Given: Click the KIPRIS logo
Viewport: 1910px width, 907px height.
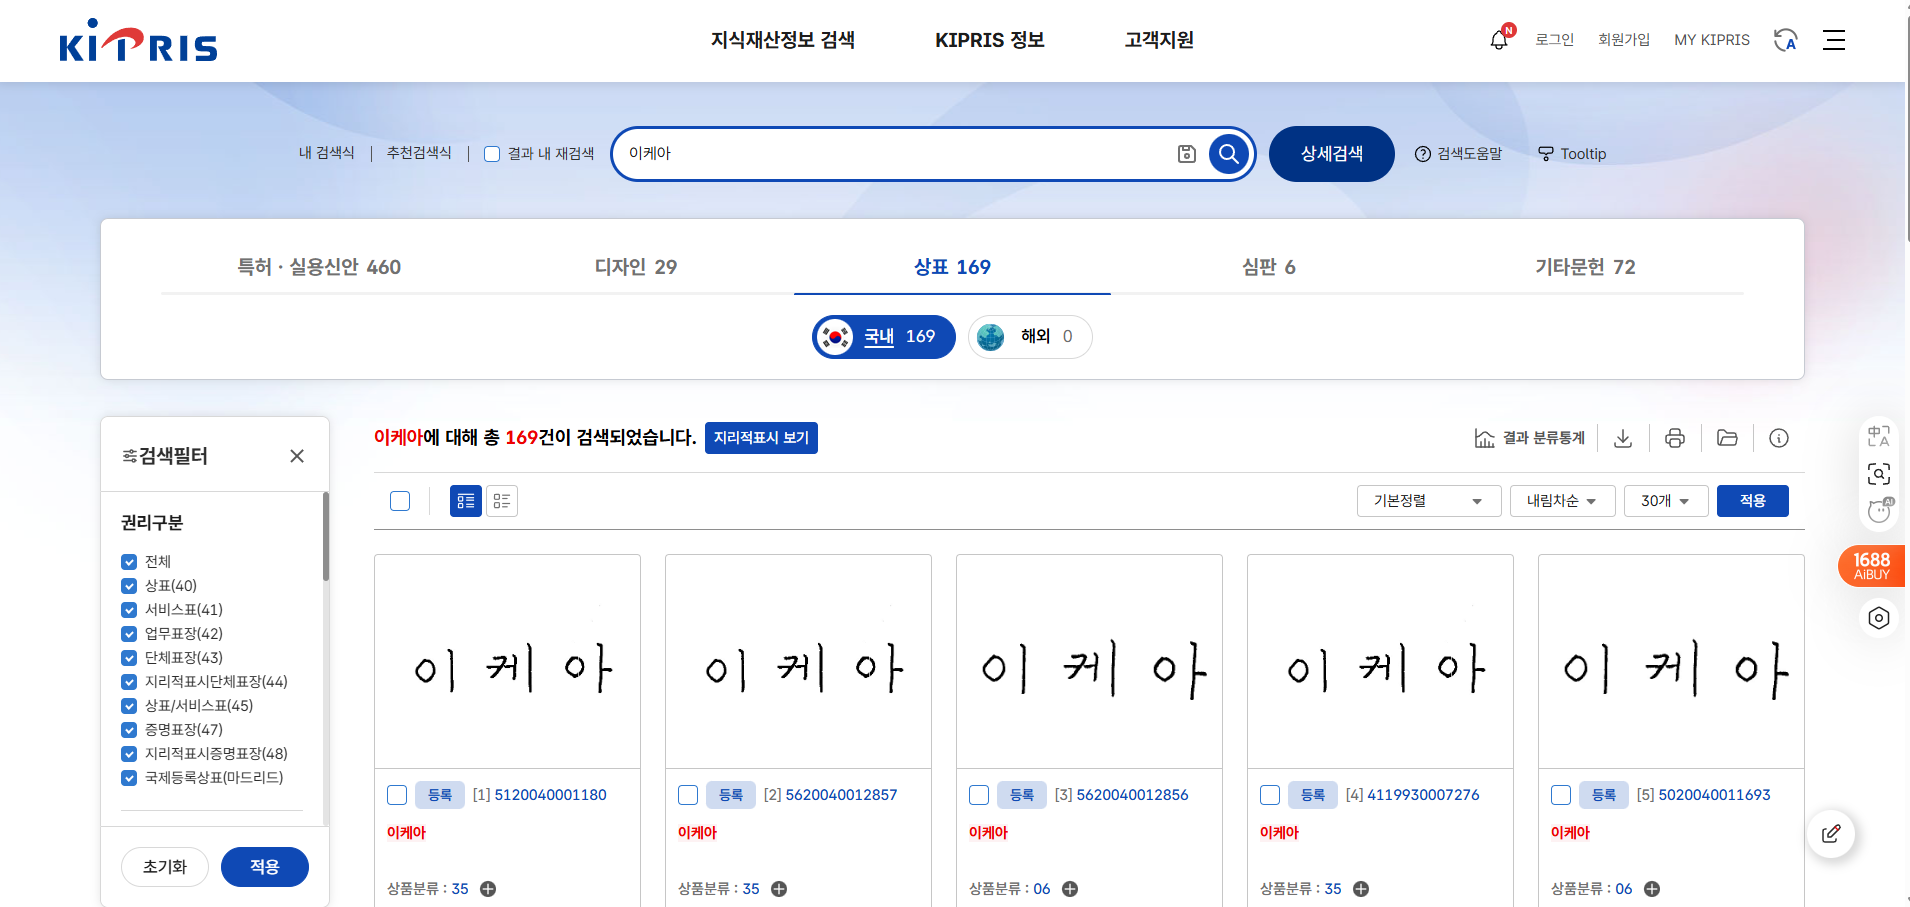Looking at the screenshot, I should (x=138, y=41).
